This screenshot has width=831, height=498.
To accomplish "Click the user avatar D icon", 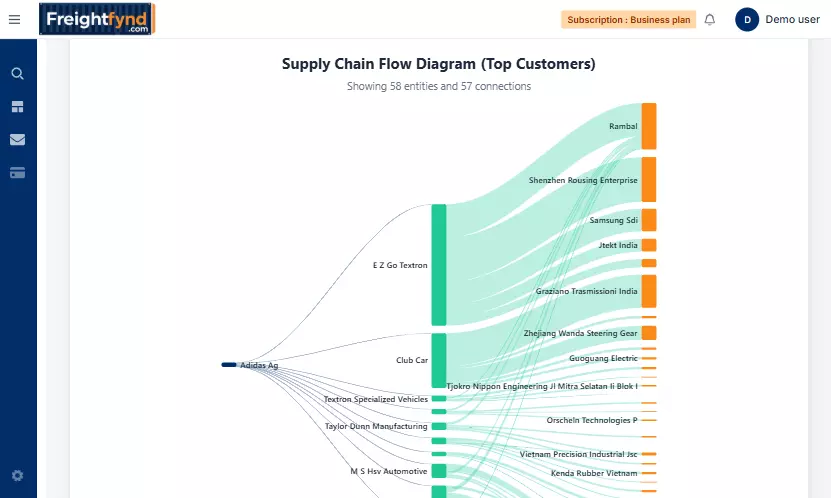I will tap(747, 19).
